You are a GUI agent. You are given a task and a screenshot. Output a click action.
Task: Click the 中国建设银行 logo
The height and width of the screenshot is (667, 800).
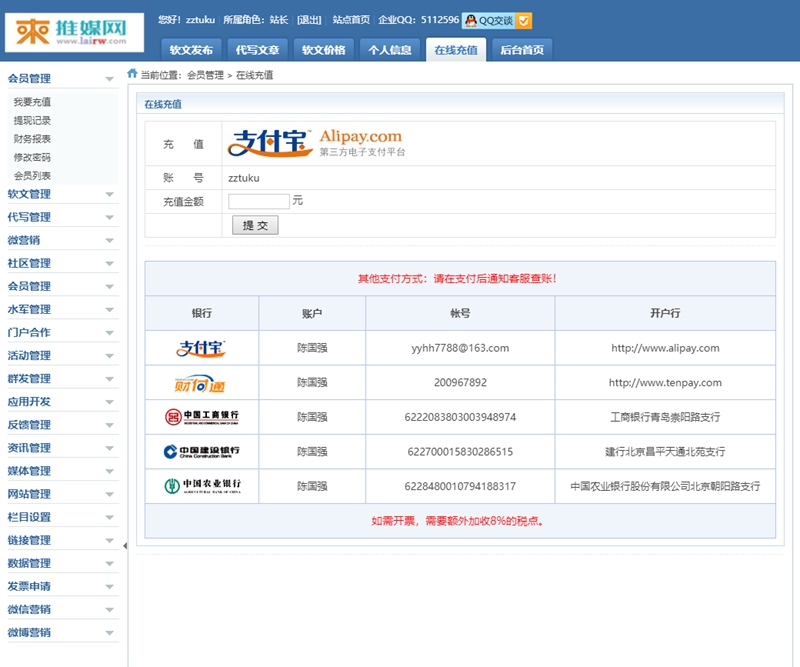click(x=202, y=451)
